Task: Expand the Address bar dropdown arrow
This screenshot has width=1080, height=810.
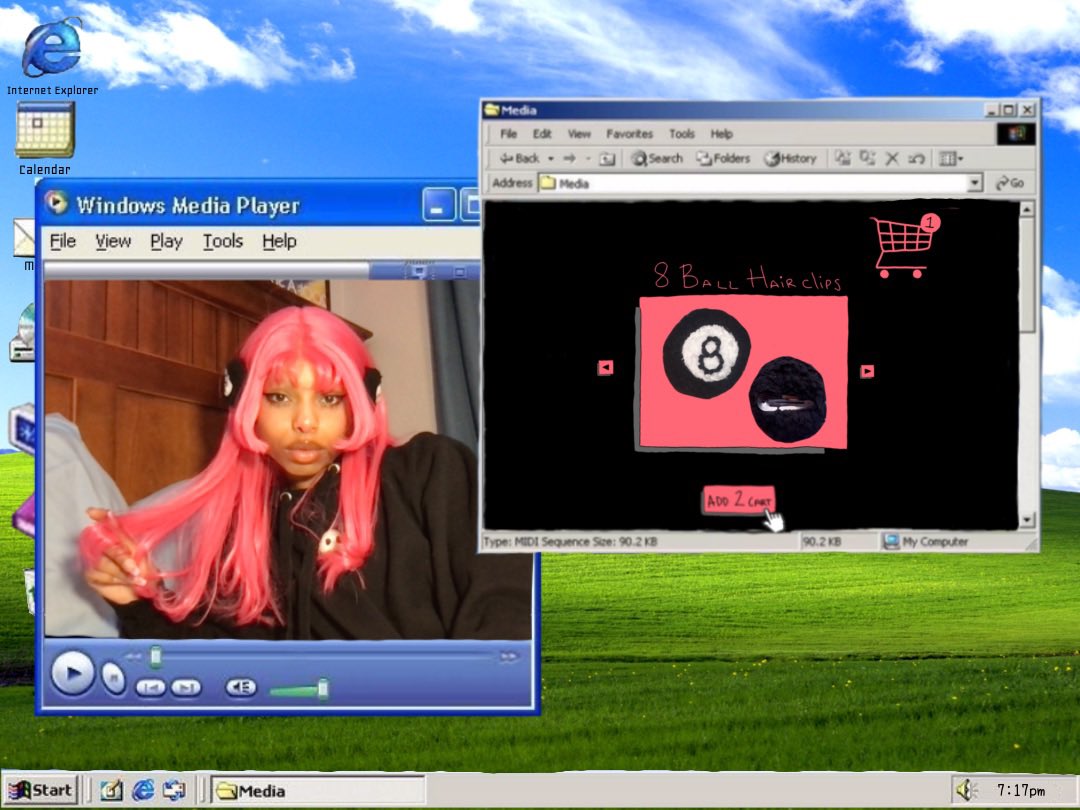Action: point(974,183)
